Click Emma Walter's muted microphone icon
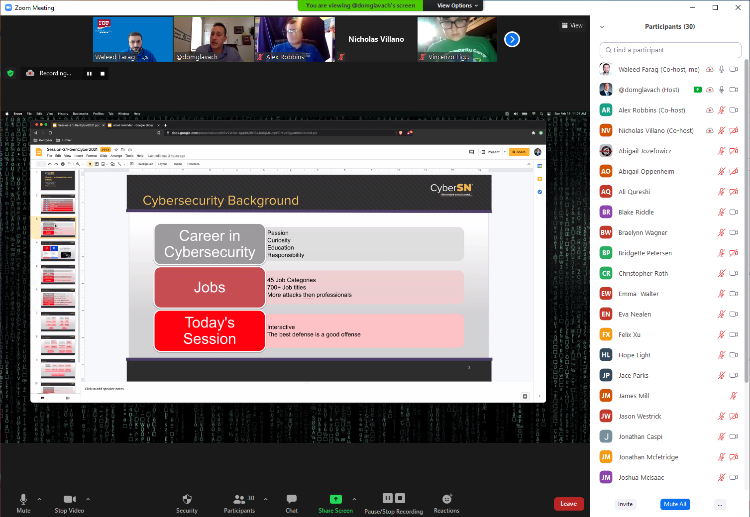Viewport: 750px width, 517px height. point(721,294)
